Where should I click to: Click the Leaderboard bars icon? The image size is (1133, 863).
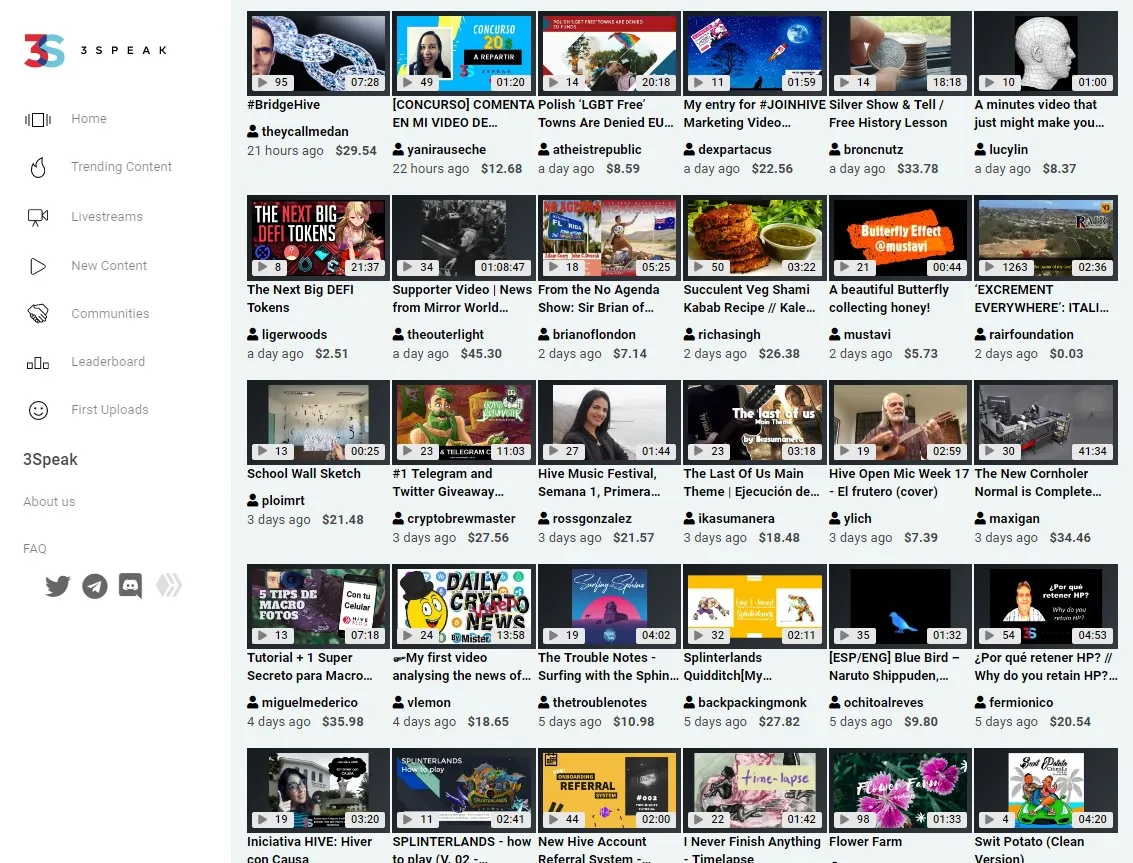(38, 362)
